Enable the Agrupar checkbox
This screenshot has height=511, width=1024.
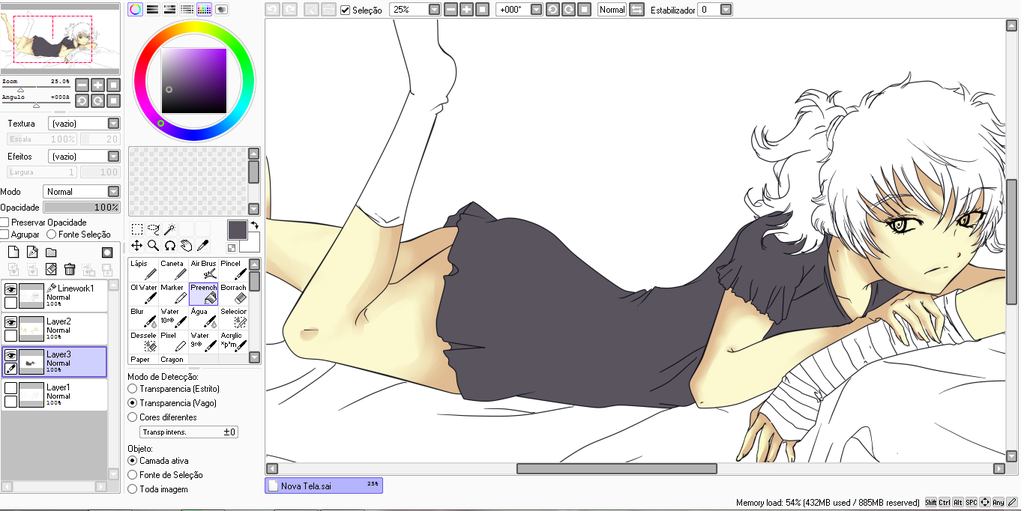[5, 234]
